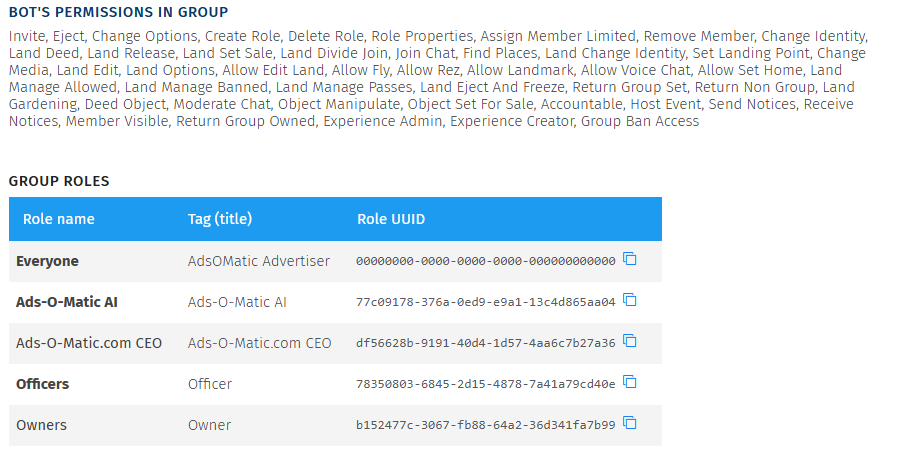Image resolution: width=900 pixels, height=463 pixels.
Task: Click the Group Roles heading
Action: [x=59, y=181]
